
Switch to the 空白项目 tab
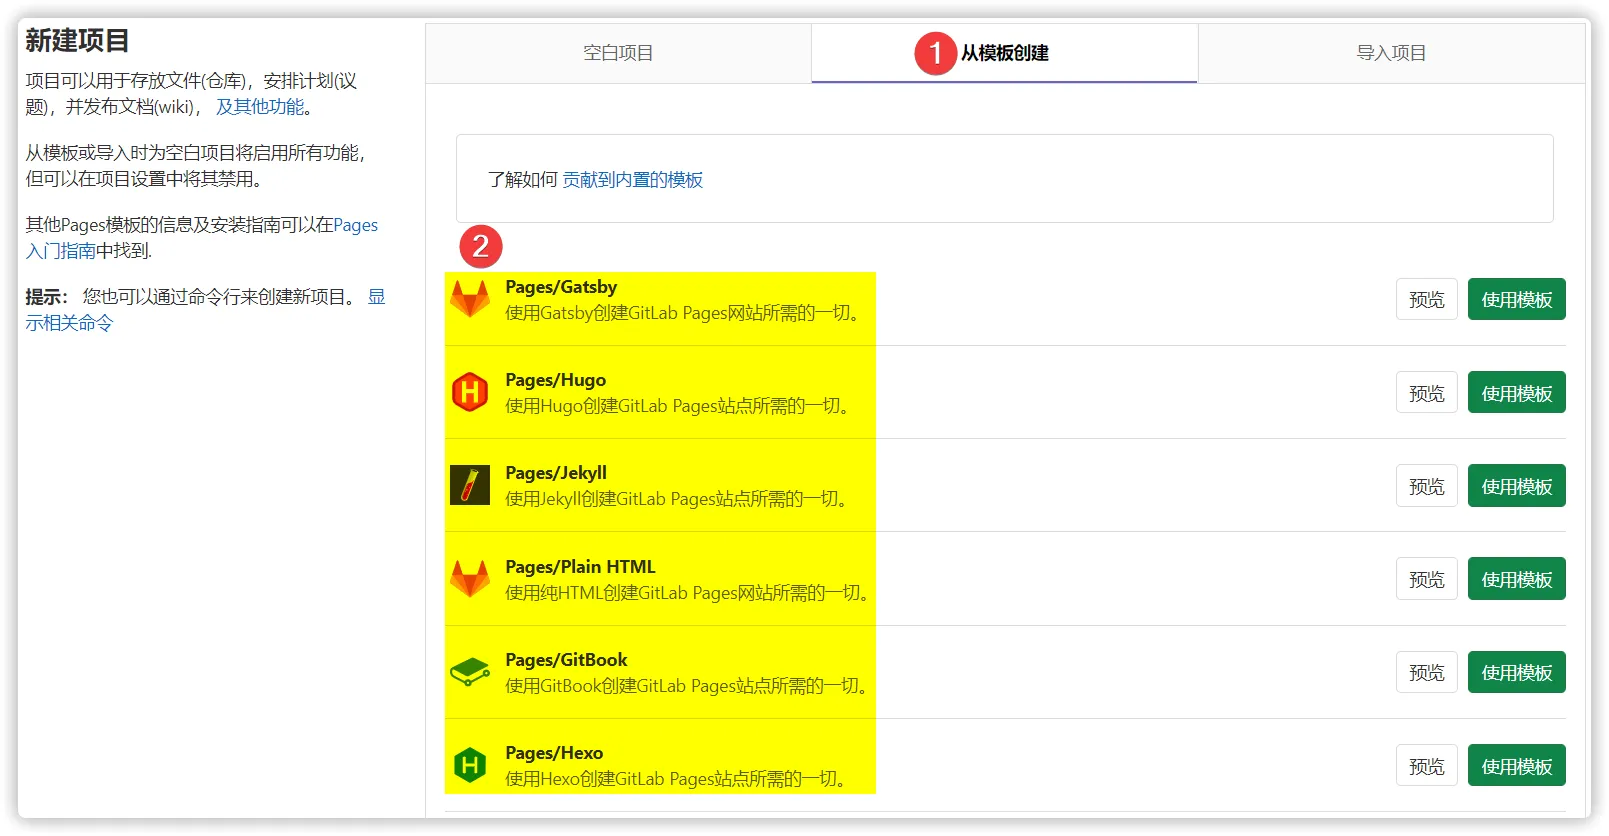618,53
